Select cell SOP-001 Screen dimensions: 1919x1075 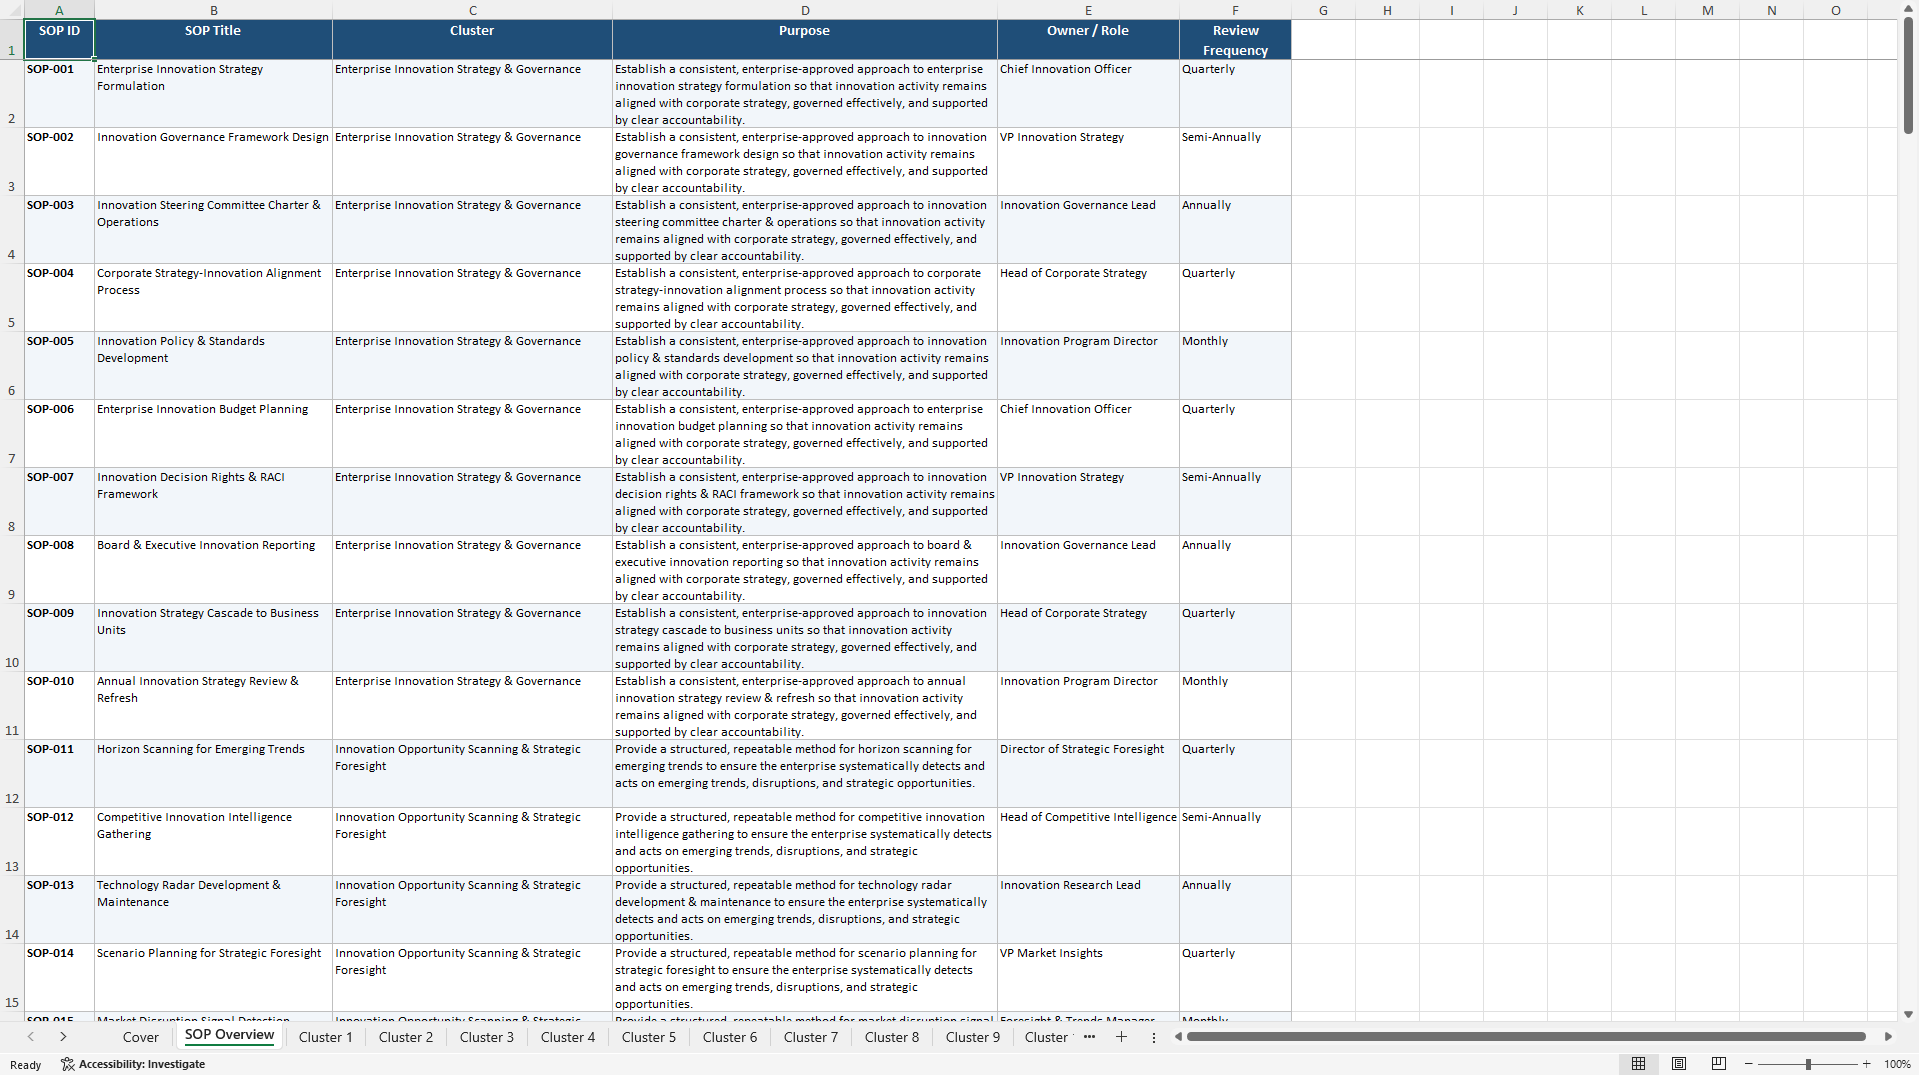click(59, 93)
